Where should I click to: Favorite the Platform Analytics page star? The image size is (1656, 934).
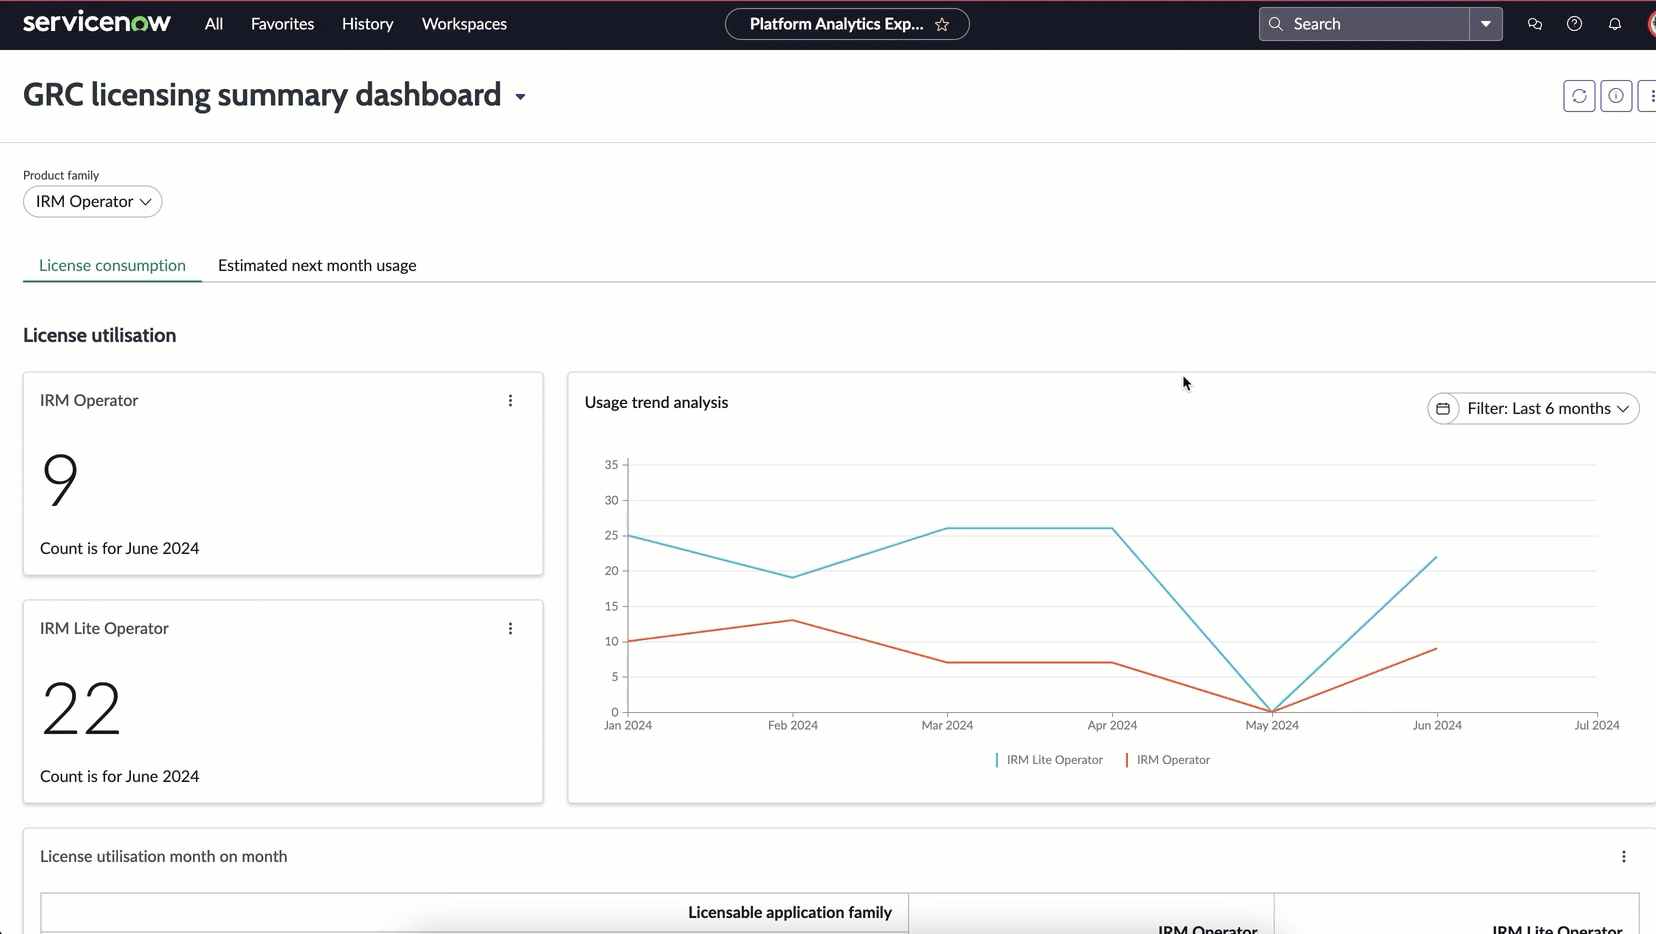click(x=942, y=24)
